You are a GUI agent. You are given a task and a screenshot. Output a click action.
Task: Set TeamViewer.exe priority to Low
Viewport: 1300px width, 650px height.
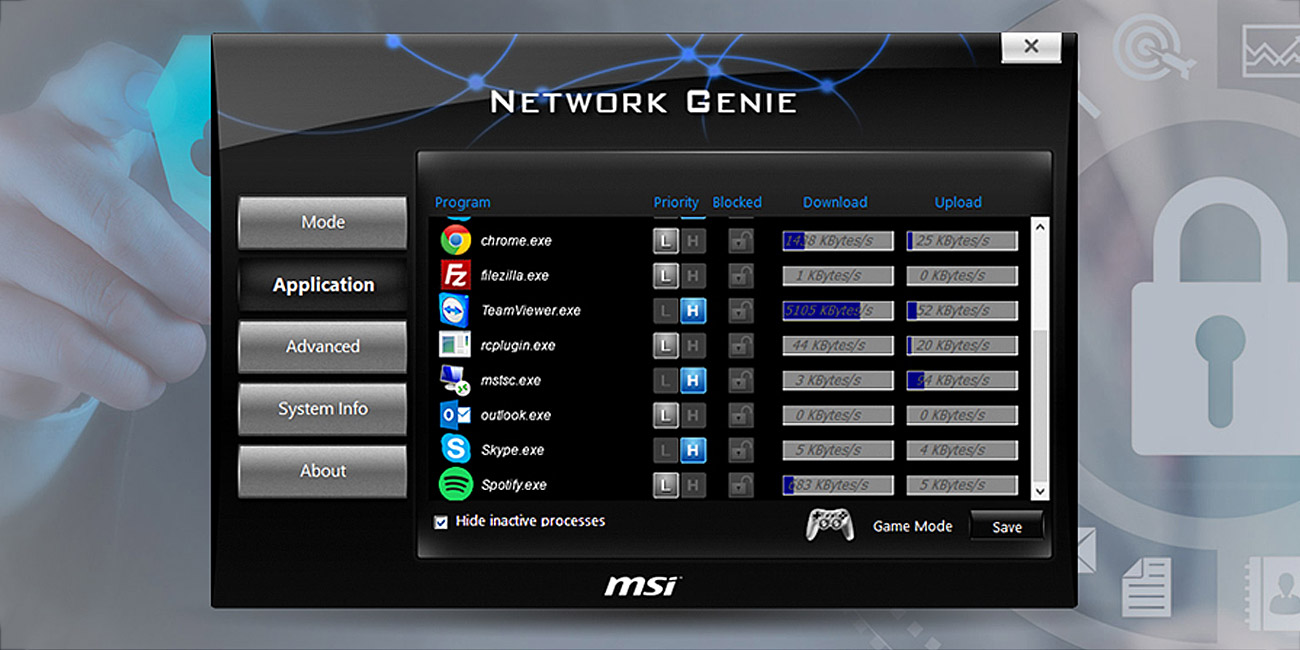(666, 311)
